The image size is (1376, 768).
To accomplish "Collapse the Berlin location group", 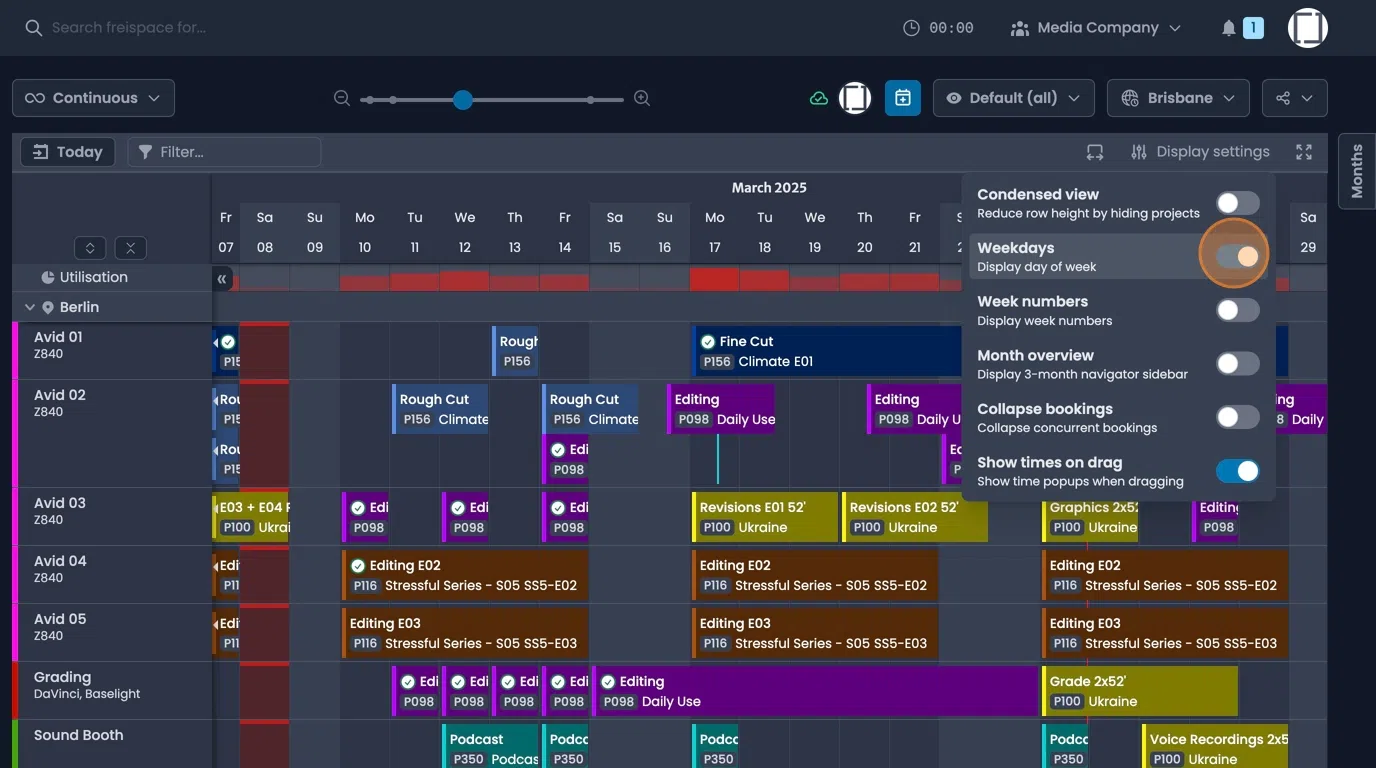I will (x=30, y=307).
